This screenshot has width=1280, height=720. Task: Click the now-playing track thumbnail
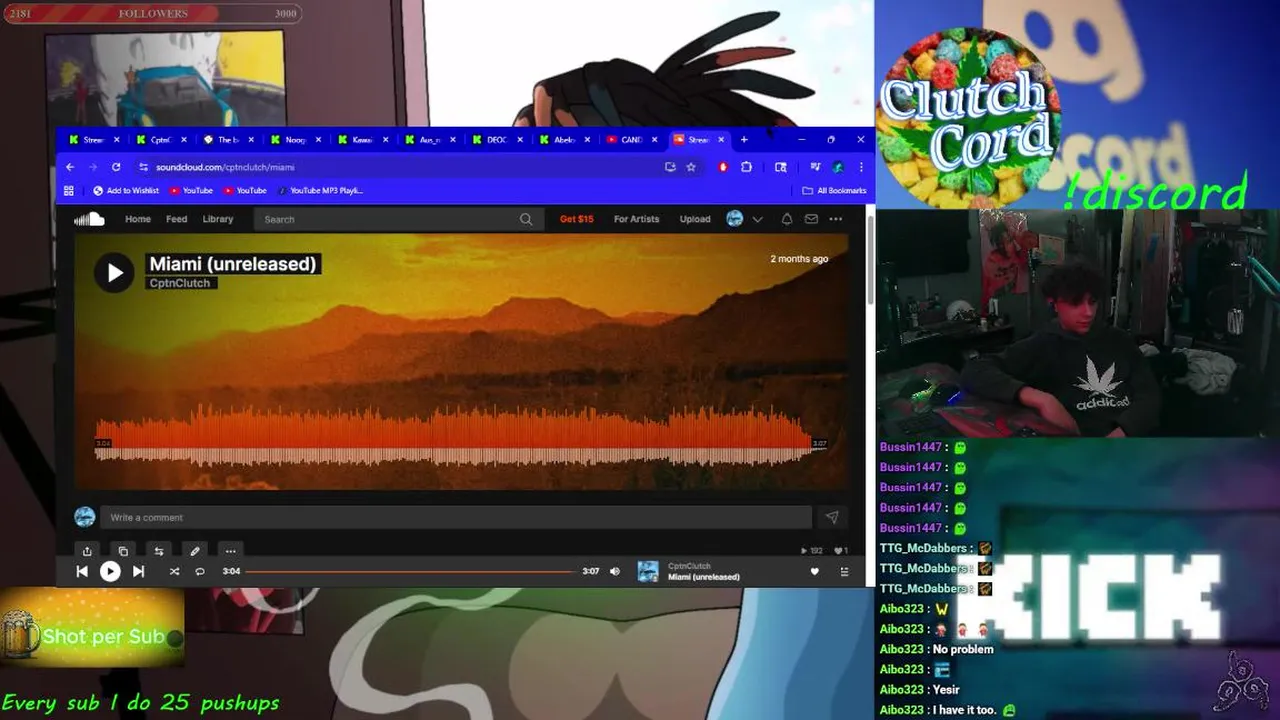(649, 571)
